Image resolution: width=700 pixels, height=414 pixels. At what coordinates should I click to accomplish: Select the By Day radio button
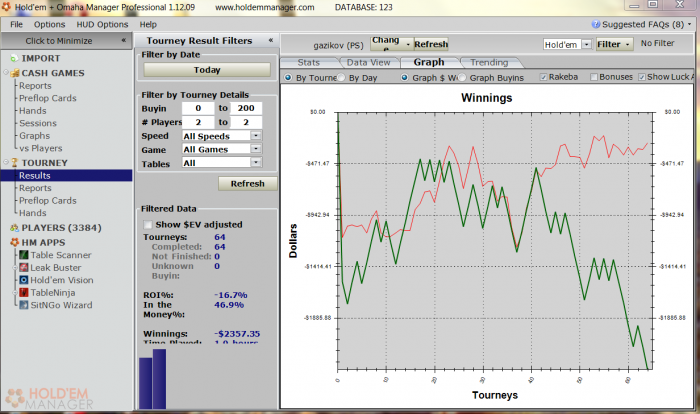341,77
